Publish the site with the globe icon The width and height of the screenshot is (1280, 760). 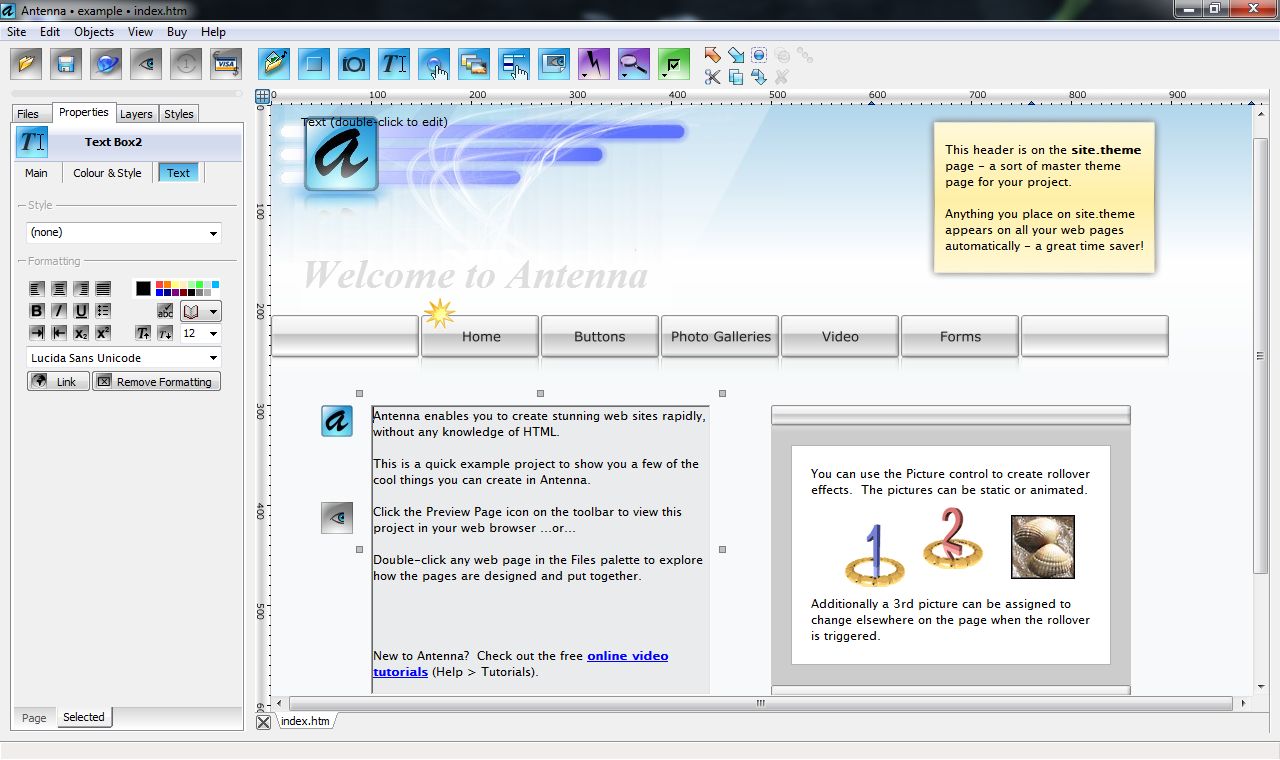tap(106, 64)
